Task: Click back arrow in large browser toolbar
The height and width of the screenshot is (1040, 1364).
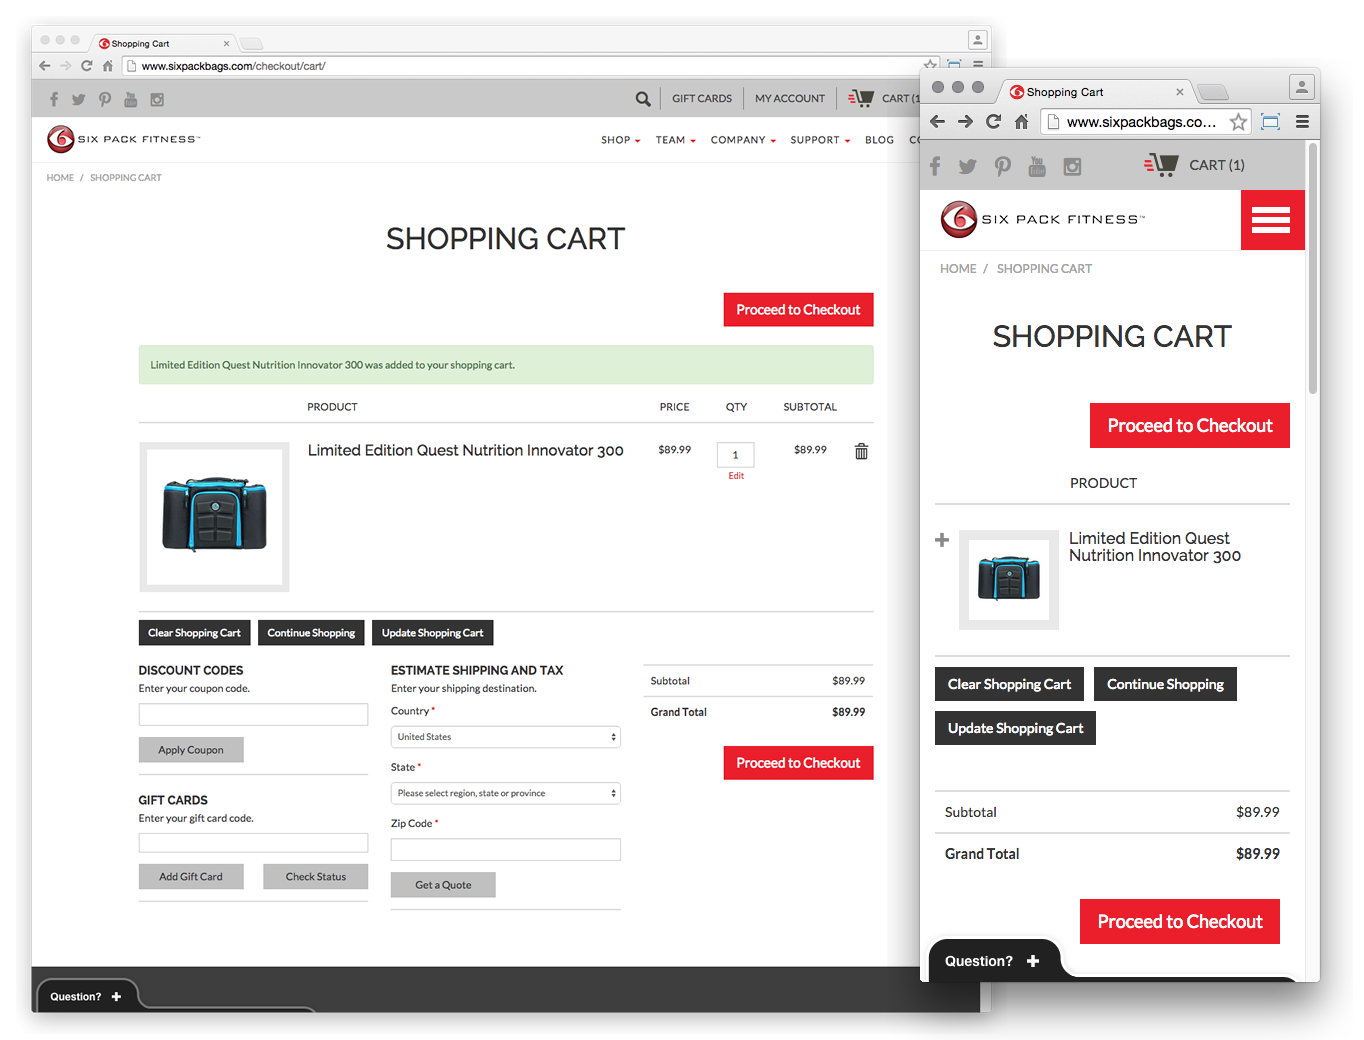Action: point(44,66)
